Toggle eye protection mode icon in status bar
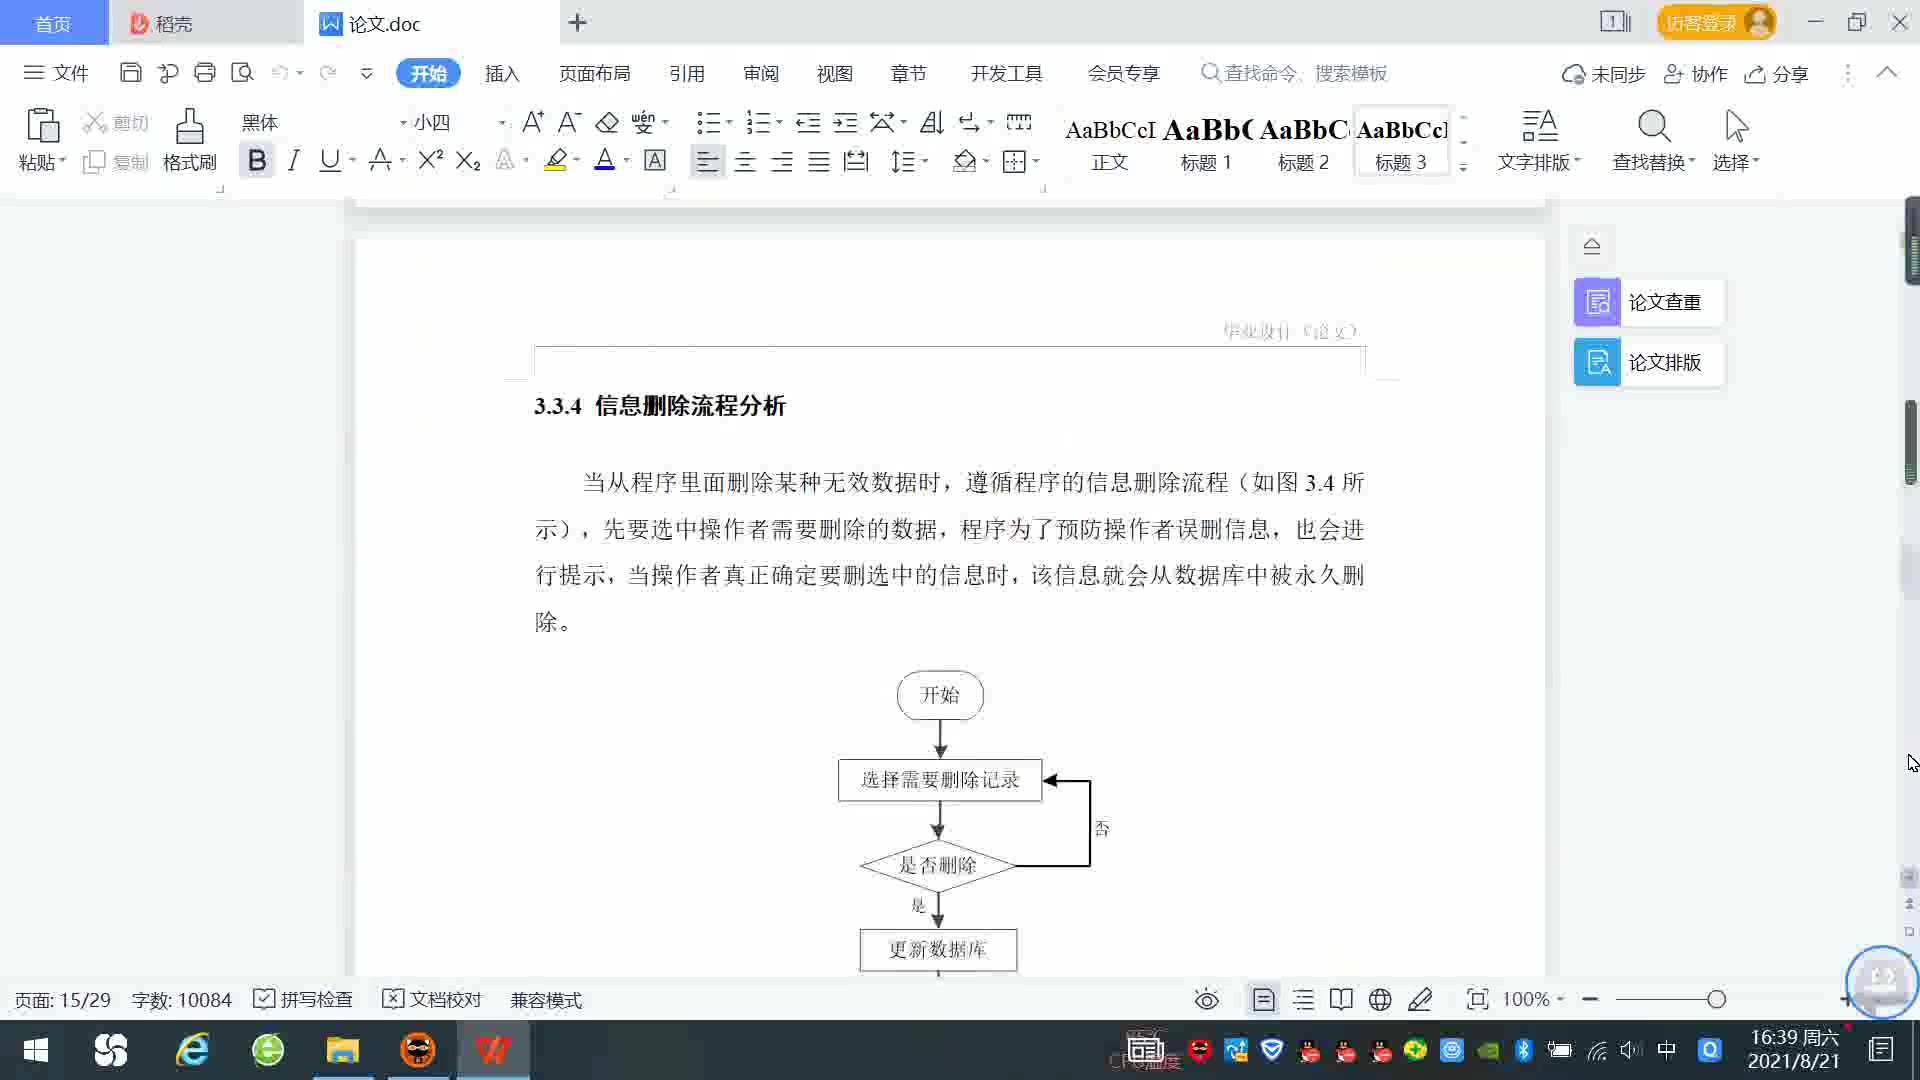 pyautogui.click(x=1207, y=1000)
